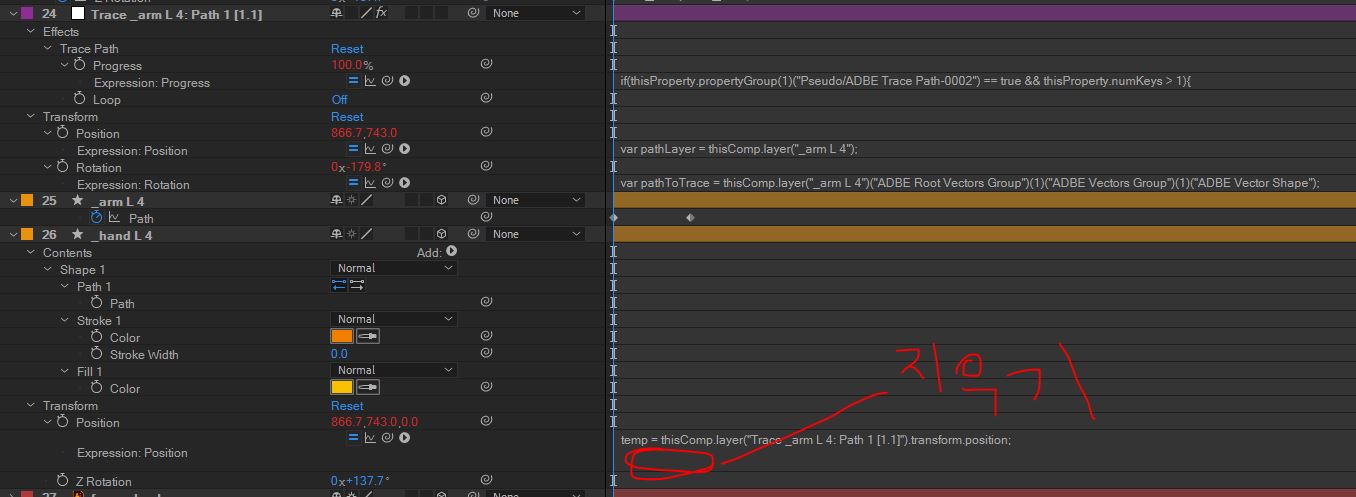Click the orange Stroke 1 color swatch
The image size is (1356, 497).
tap(342, 337)
